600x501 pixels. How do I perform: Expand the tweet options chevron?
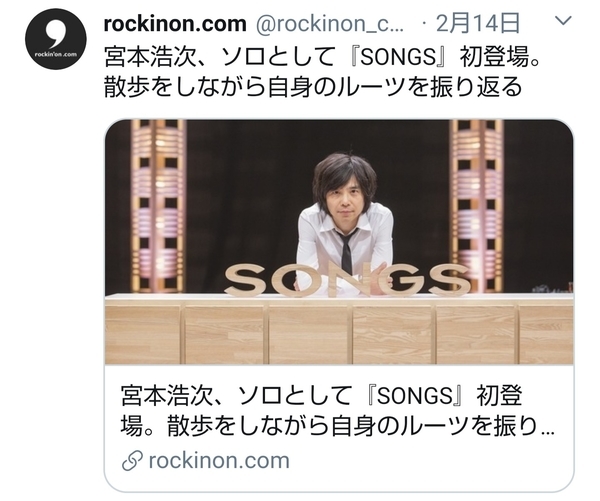tap(563, 20)
